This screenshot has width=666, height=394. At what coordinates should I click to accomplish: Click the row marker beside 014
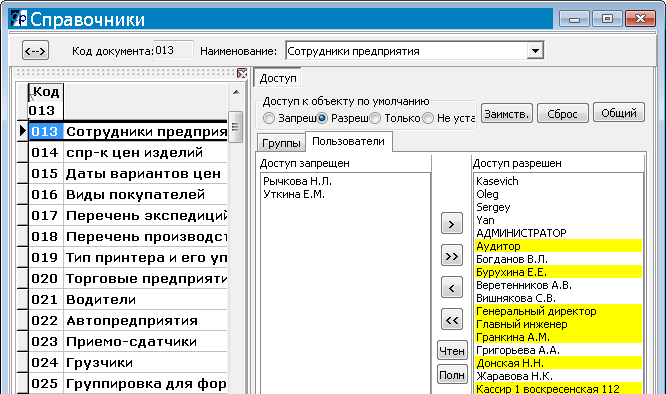[x=23, y=152]
